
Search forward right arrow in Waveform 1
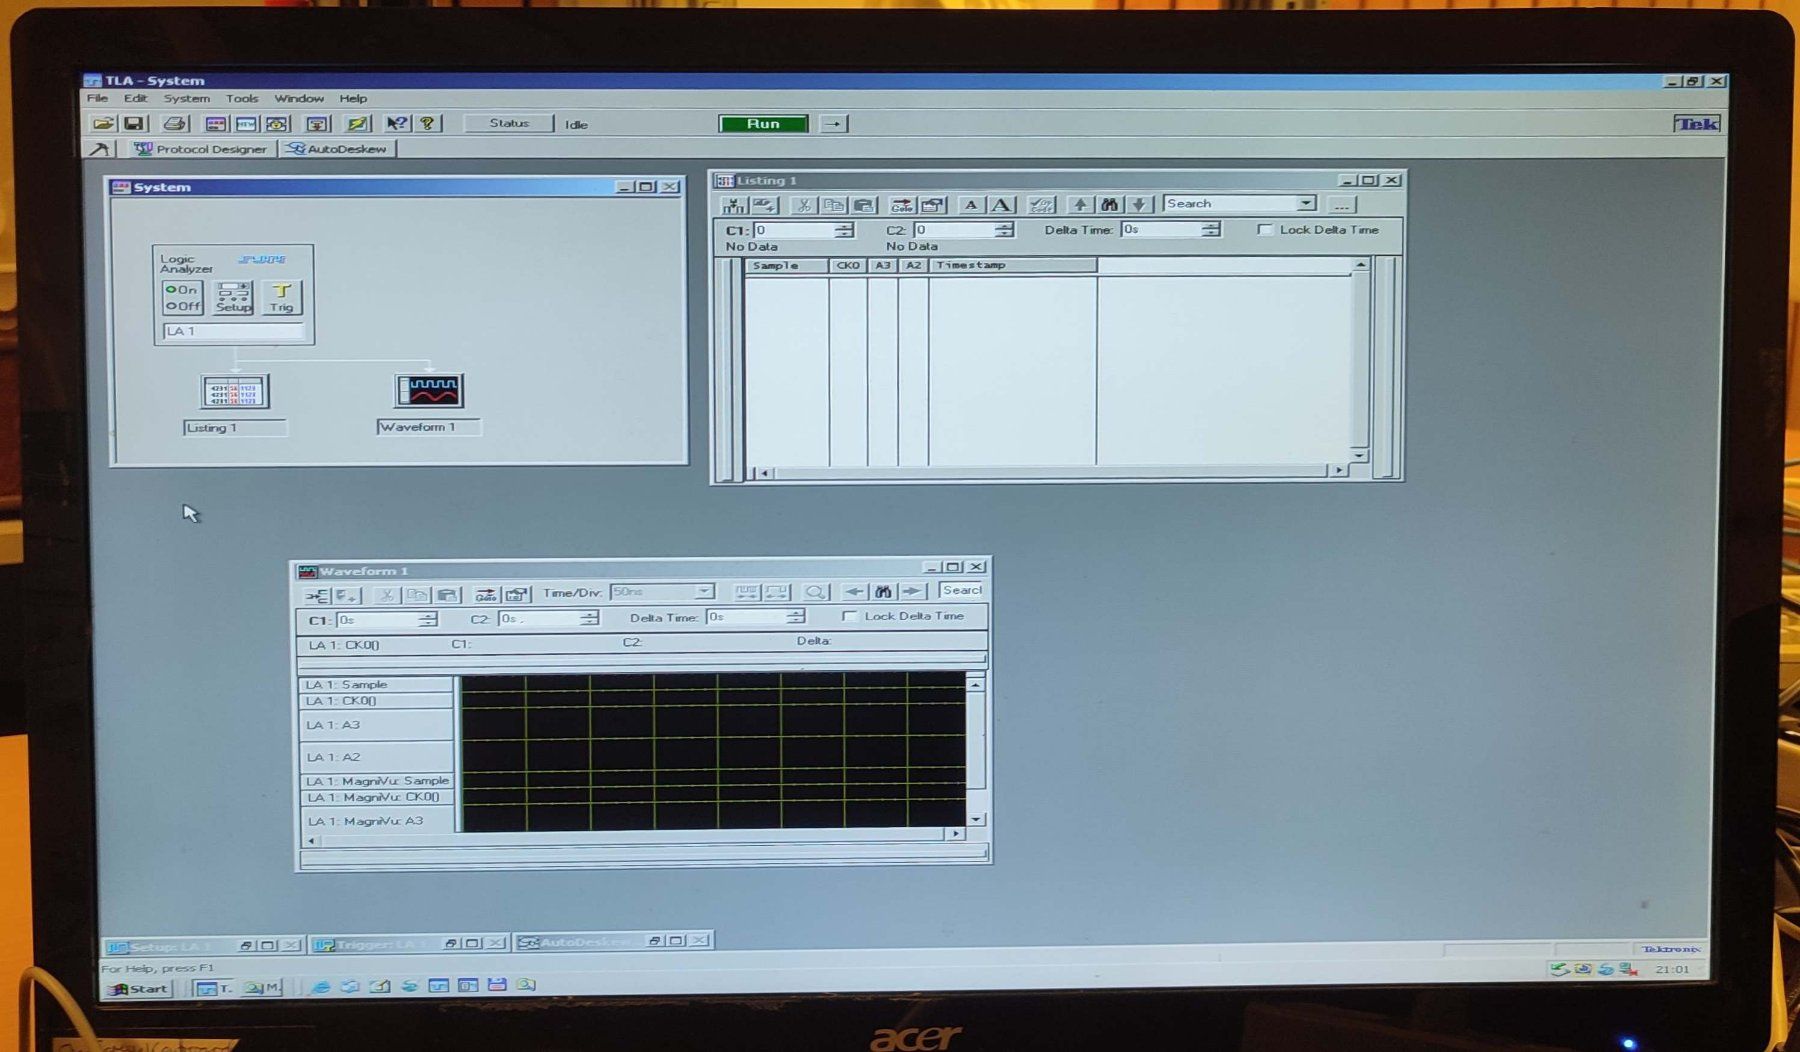912,592
